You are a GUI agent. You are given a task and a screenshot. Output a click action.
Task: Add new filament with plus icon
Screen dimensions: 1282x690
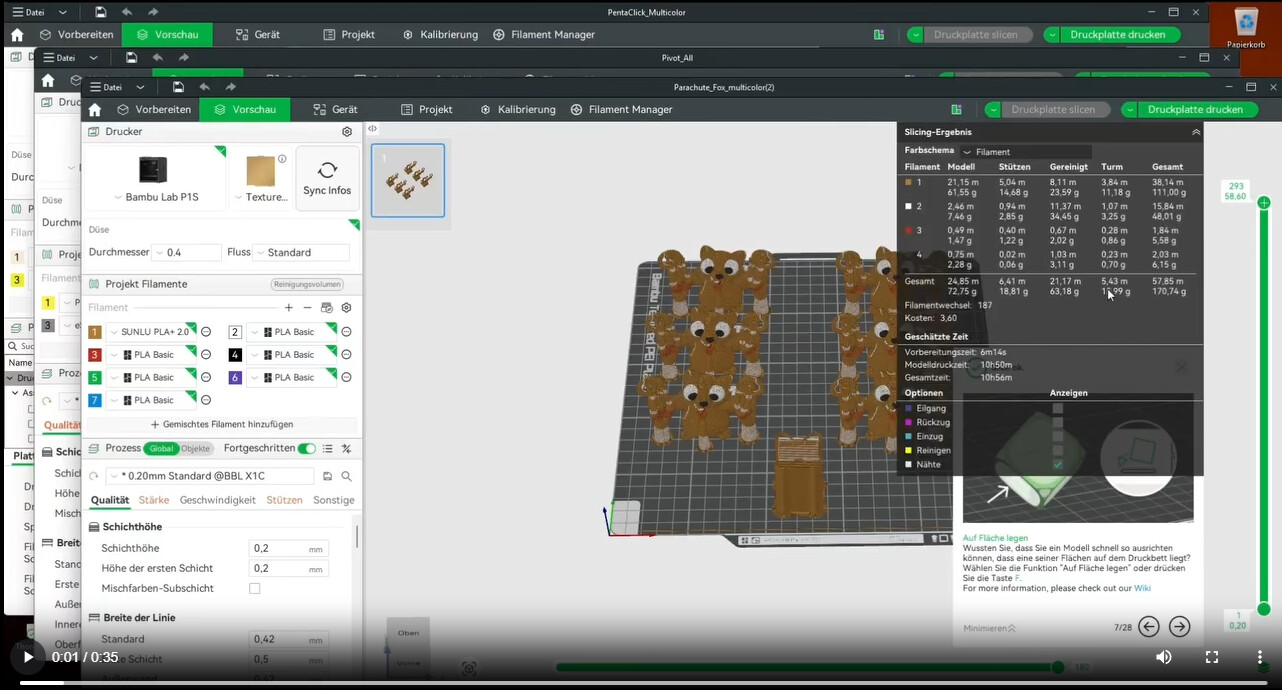coord(289,308)
